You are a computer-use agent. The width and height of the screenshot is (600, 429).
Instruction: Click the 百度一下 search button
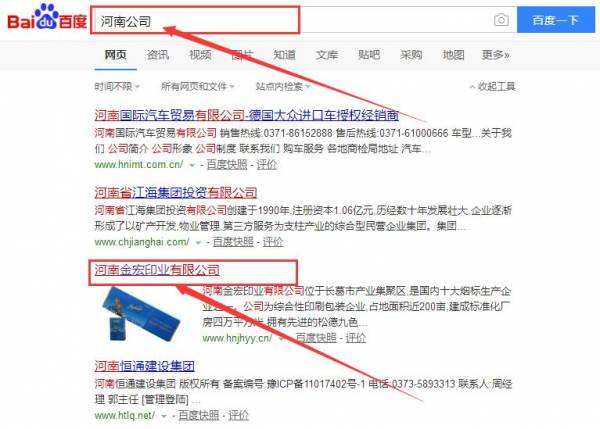pos(556,20)
